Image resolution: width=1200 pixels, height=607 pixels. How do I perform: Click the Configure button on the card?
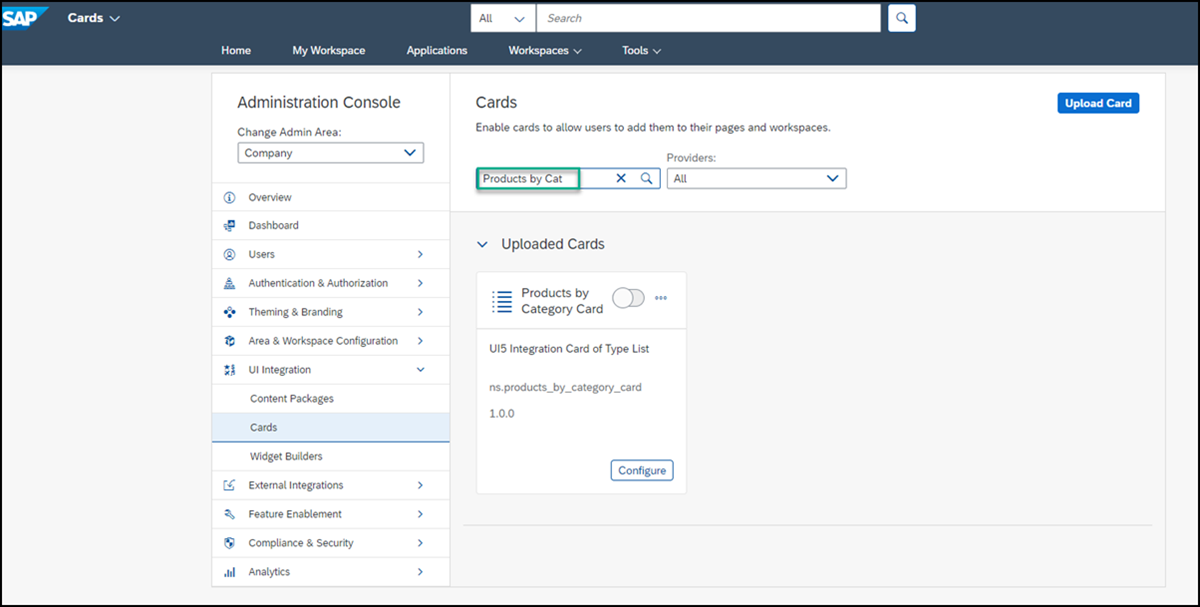coord(642,470)
